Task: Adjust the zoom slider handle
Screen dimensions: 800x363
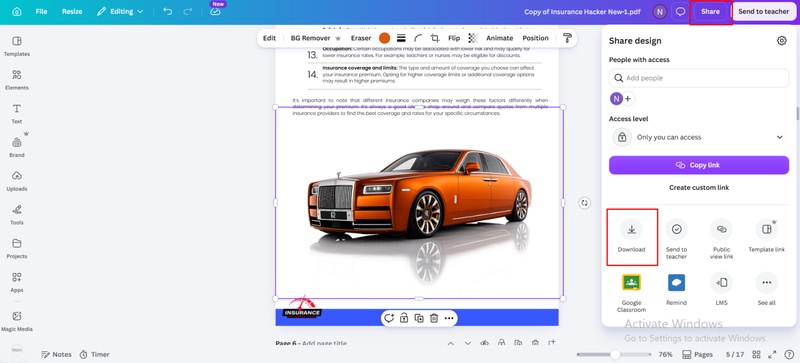Action: [x=615, y=354]
